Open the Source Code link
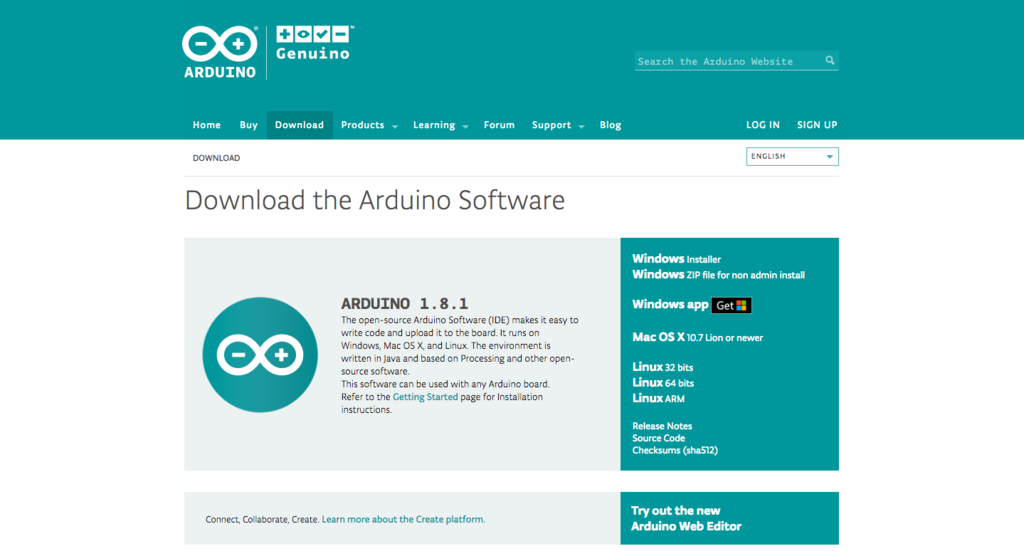1024x556 pixels. coord(658,438)
